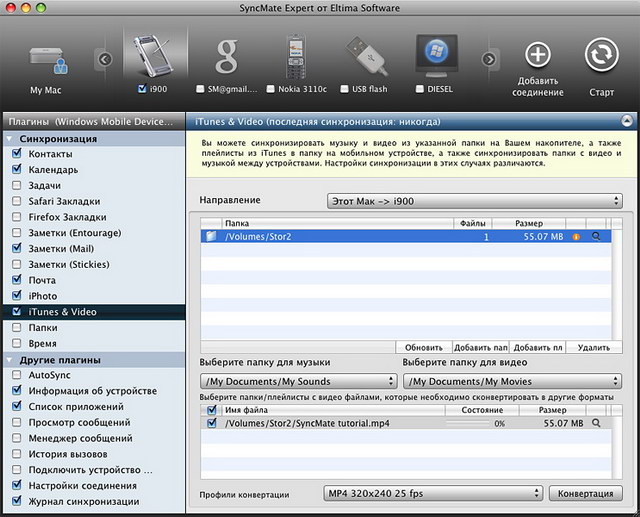
Task: Select the DIESEL Windows PC icon
Action: pyautogui.click(x=436, y=57)
